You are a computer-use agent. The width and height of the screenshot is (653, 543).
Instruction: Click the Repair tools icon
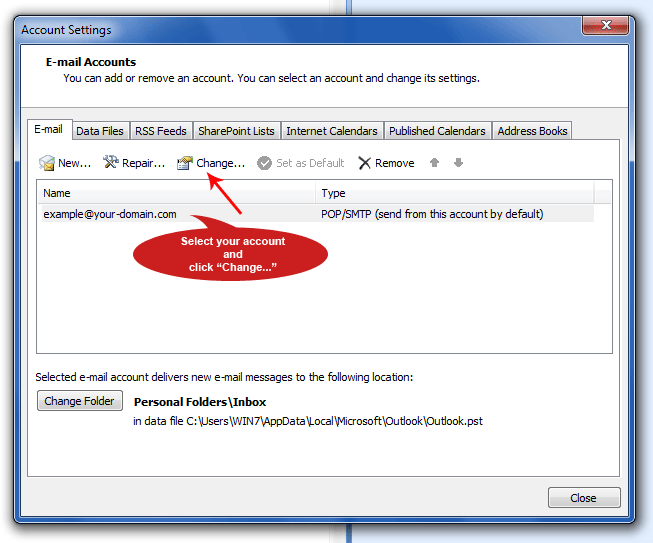click(110, 162)
